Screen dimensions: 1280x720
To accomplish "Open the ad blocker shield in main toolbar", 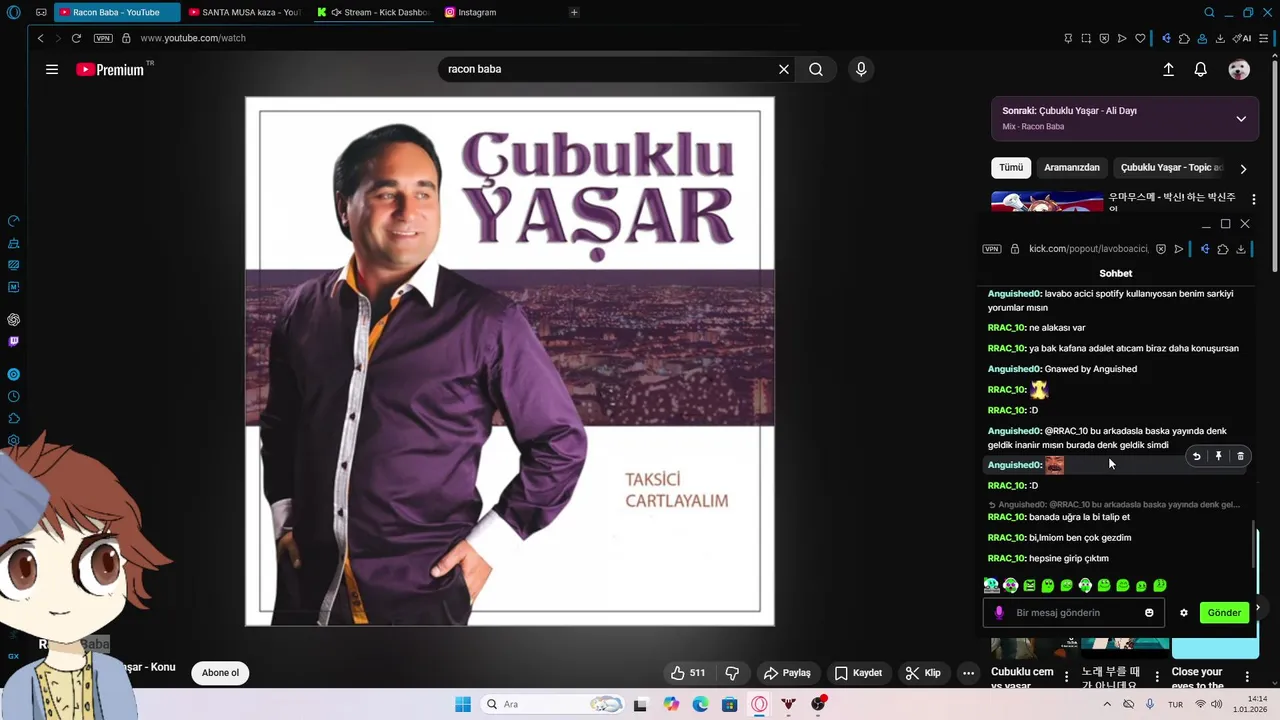I will pyautogui.click(x=1104, y=38).
